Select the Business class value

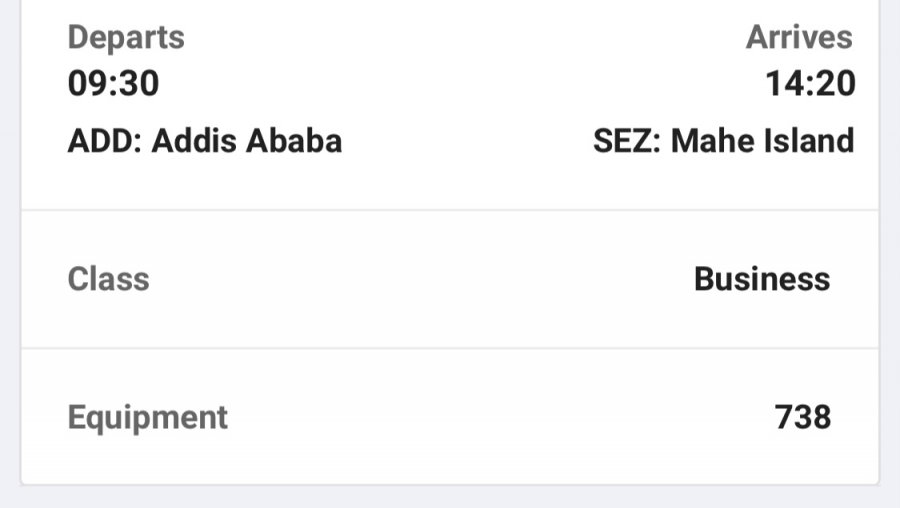pos(762,278)
